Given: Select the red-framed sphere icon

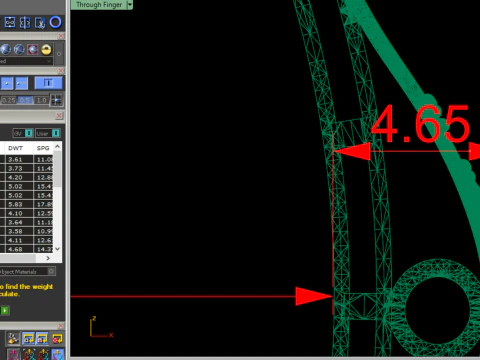Looking at the screenshot, I should click(33, 49).
